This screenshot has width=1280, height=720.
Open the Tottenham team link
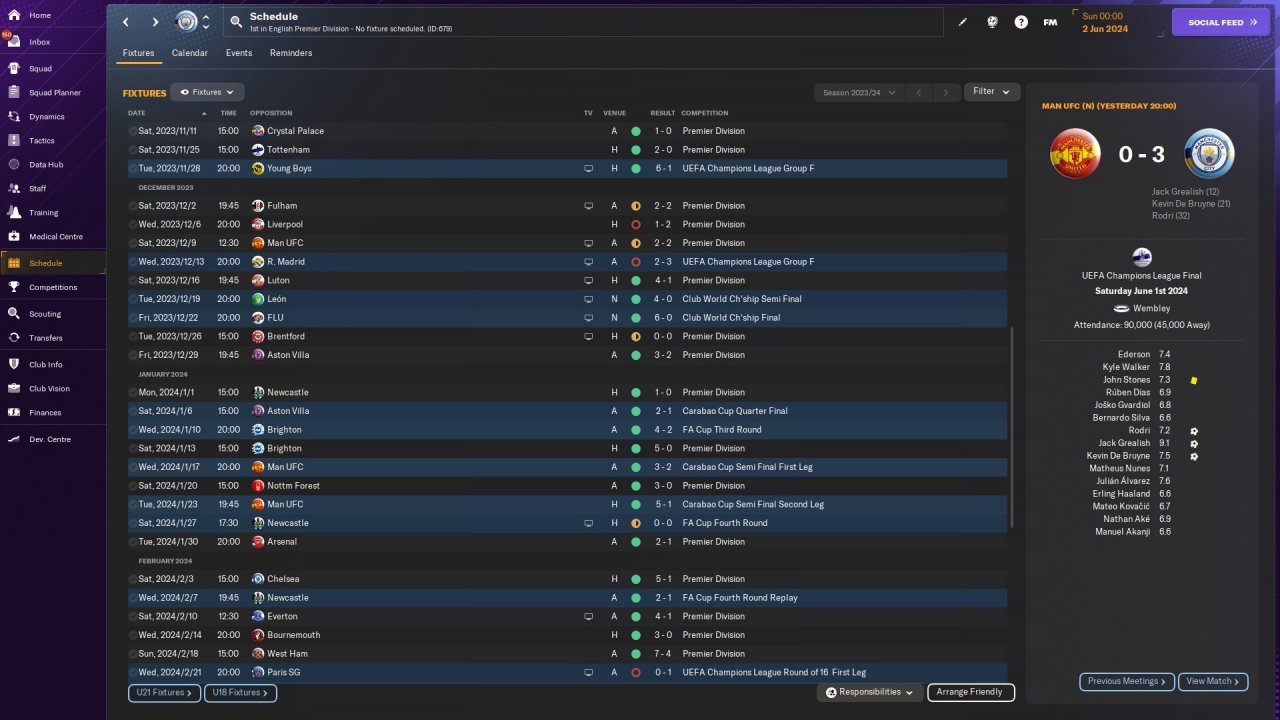click(x=288, y=150)
